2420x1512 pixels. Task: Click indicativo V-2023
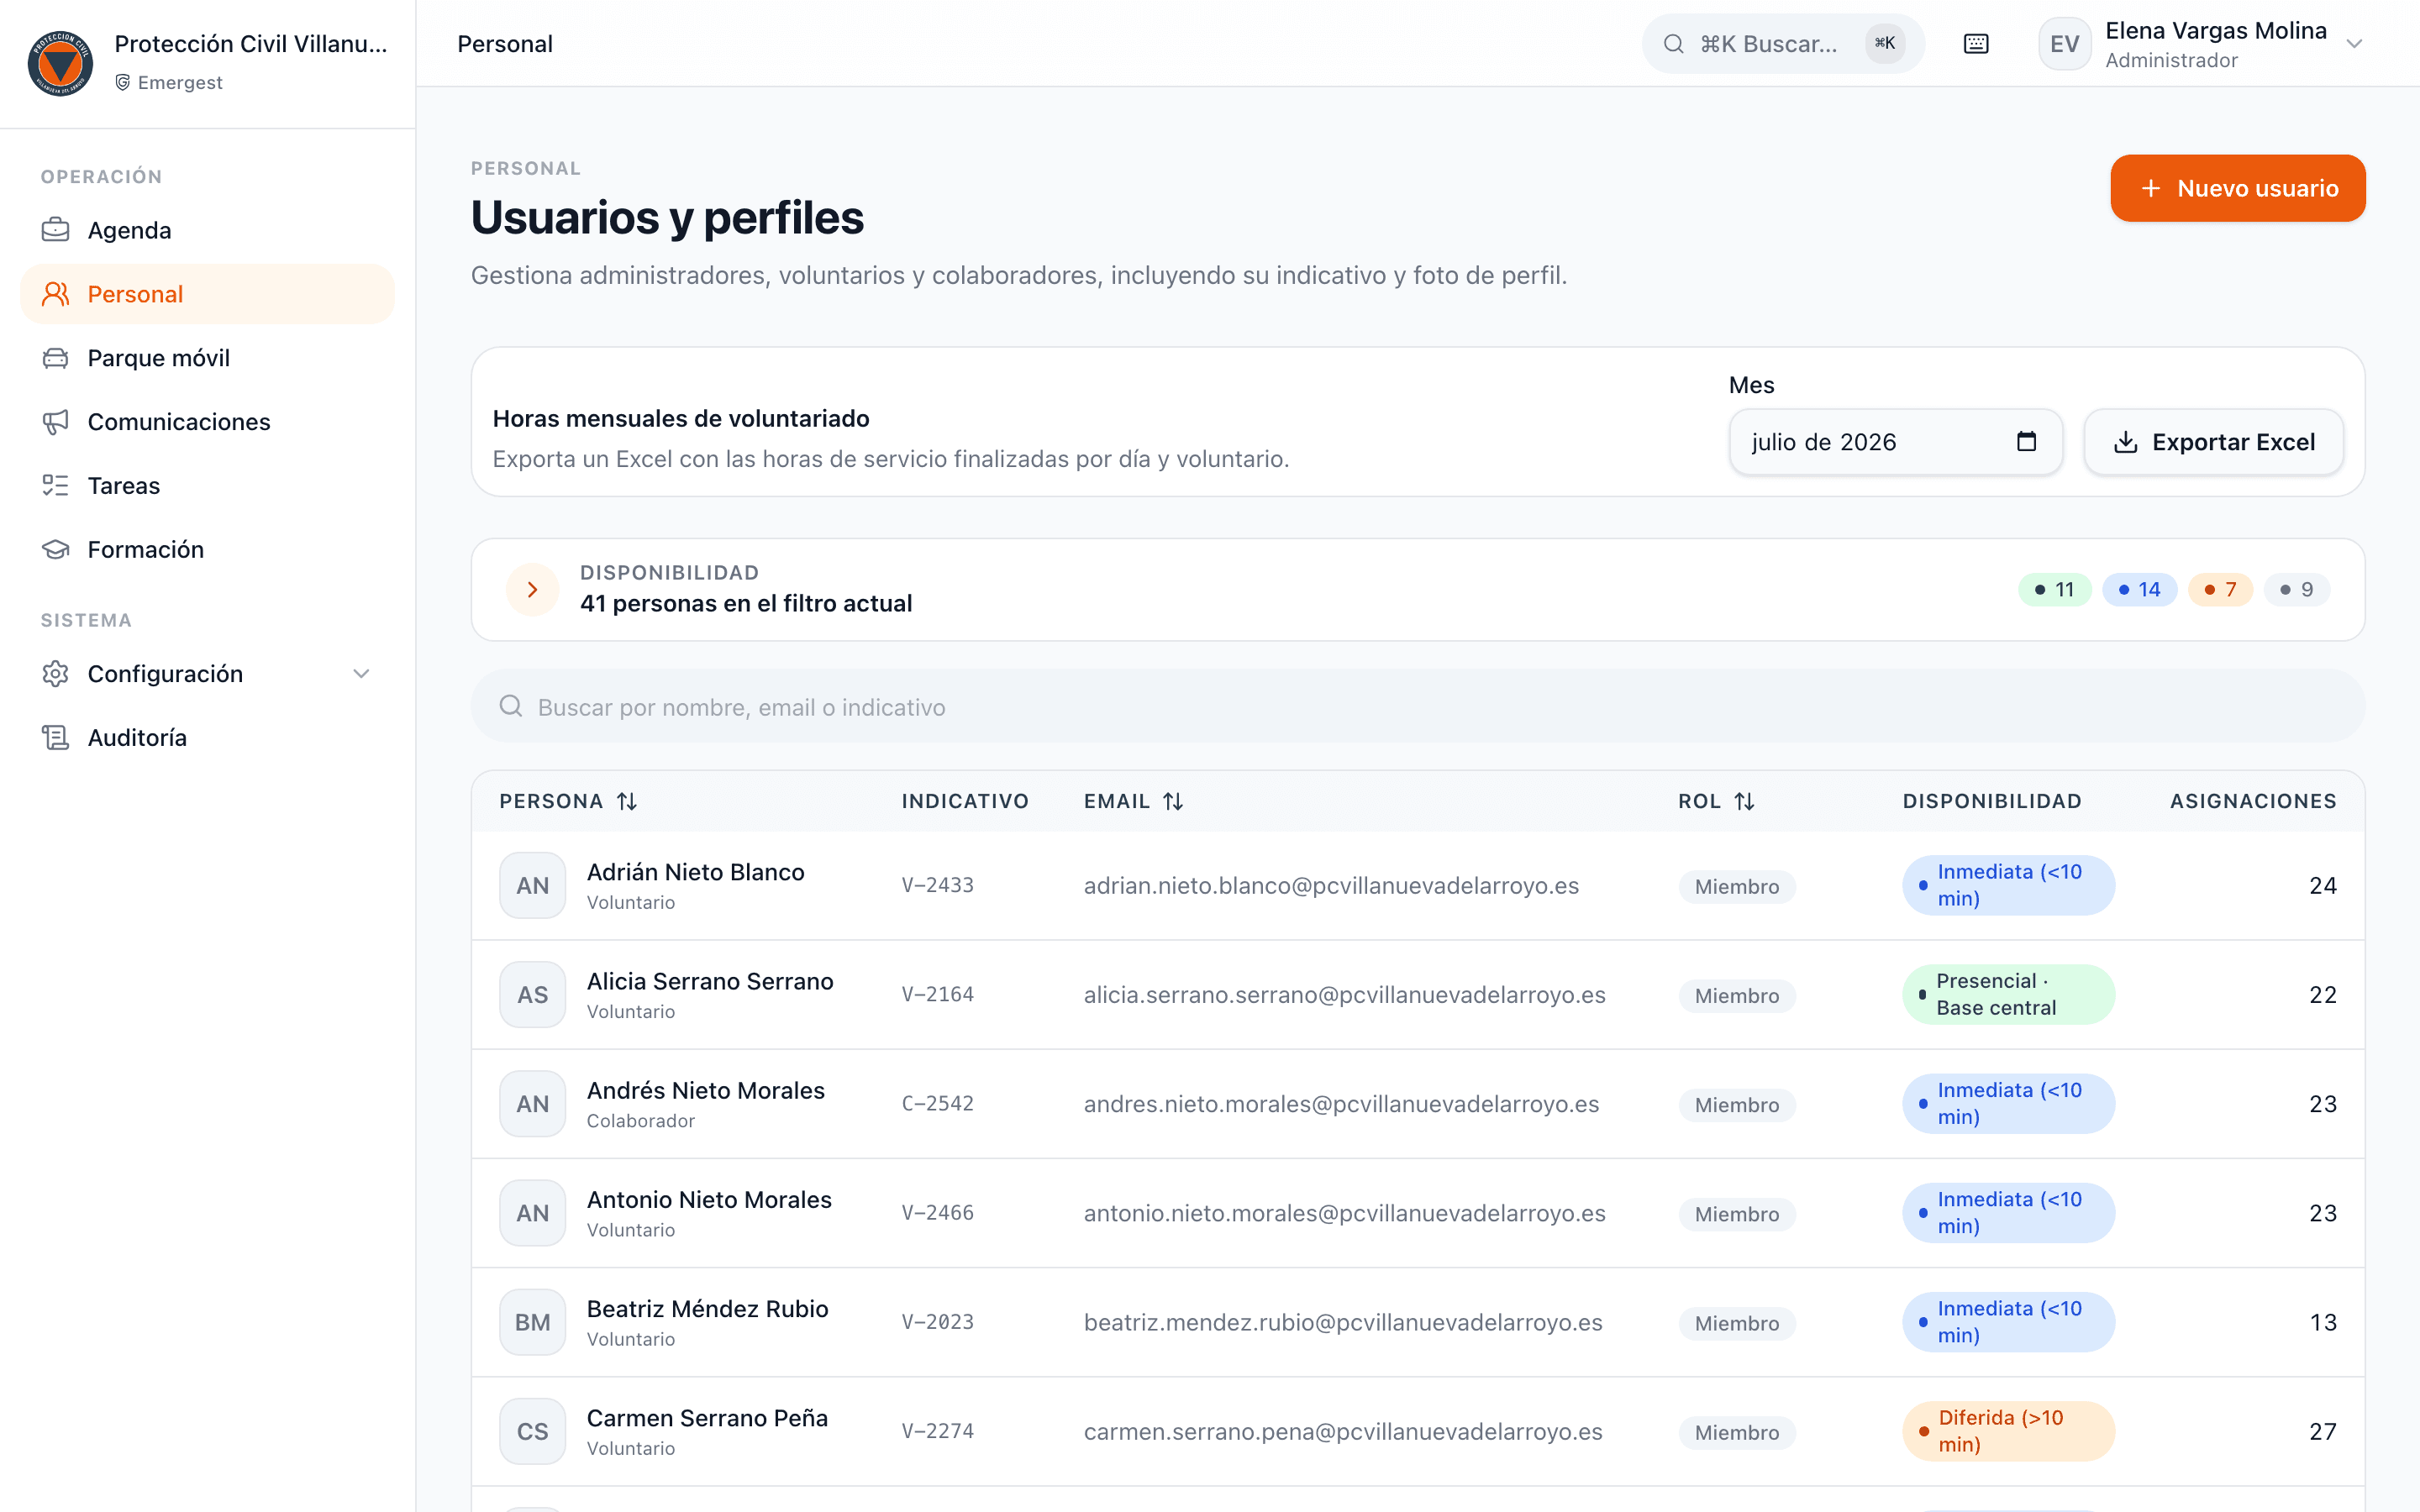[938, 1322]
